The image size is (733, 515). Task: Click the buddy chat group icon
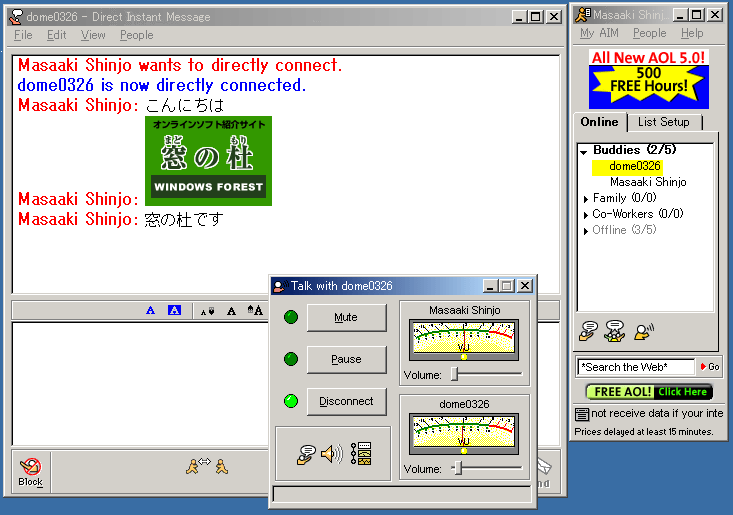coord(615,331)
